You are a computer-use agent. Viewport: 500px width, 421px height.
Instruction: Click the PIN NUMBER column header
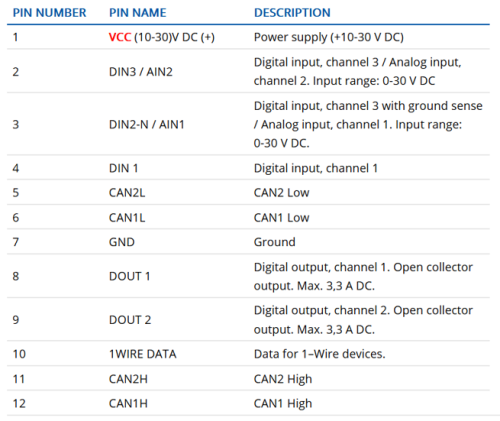[x=49, y=13]
